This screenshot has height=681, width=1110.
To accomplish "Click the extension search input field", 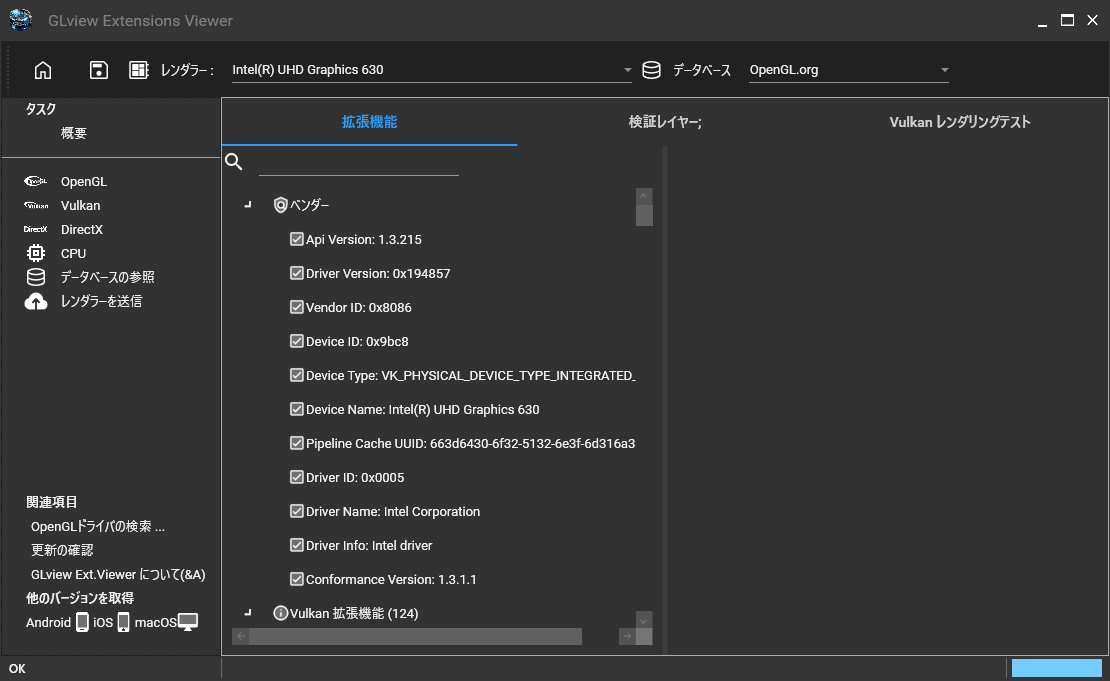I will coord(359,163).
